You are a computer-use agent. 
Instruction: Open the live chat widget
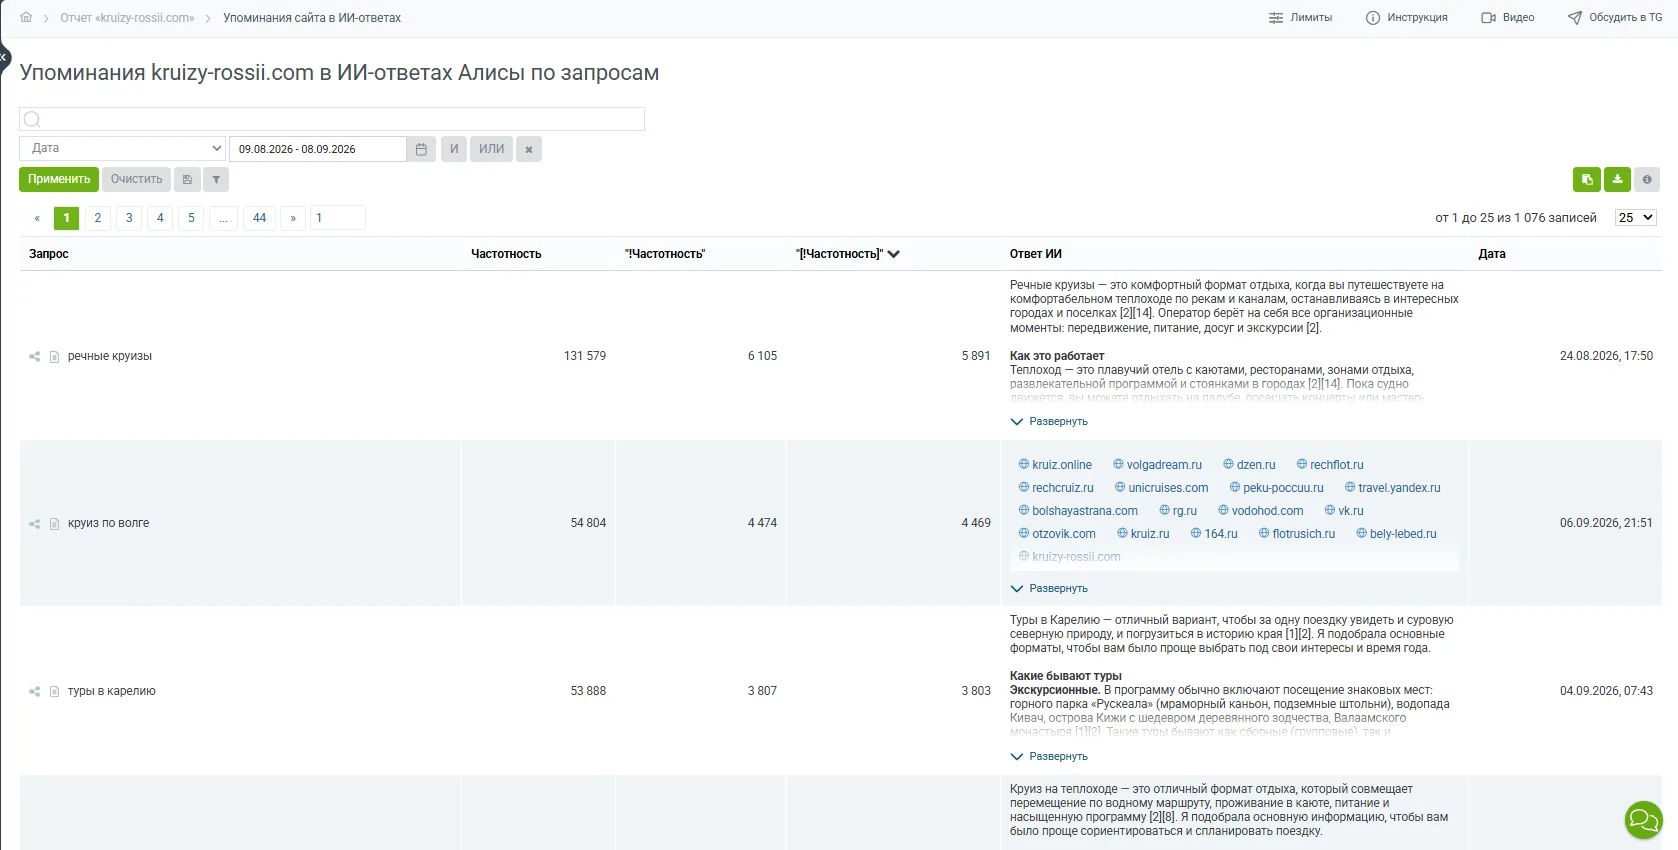point(1643,820)
